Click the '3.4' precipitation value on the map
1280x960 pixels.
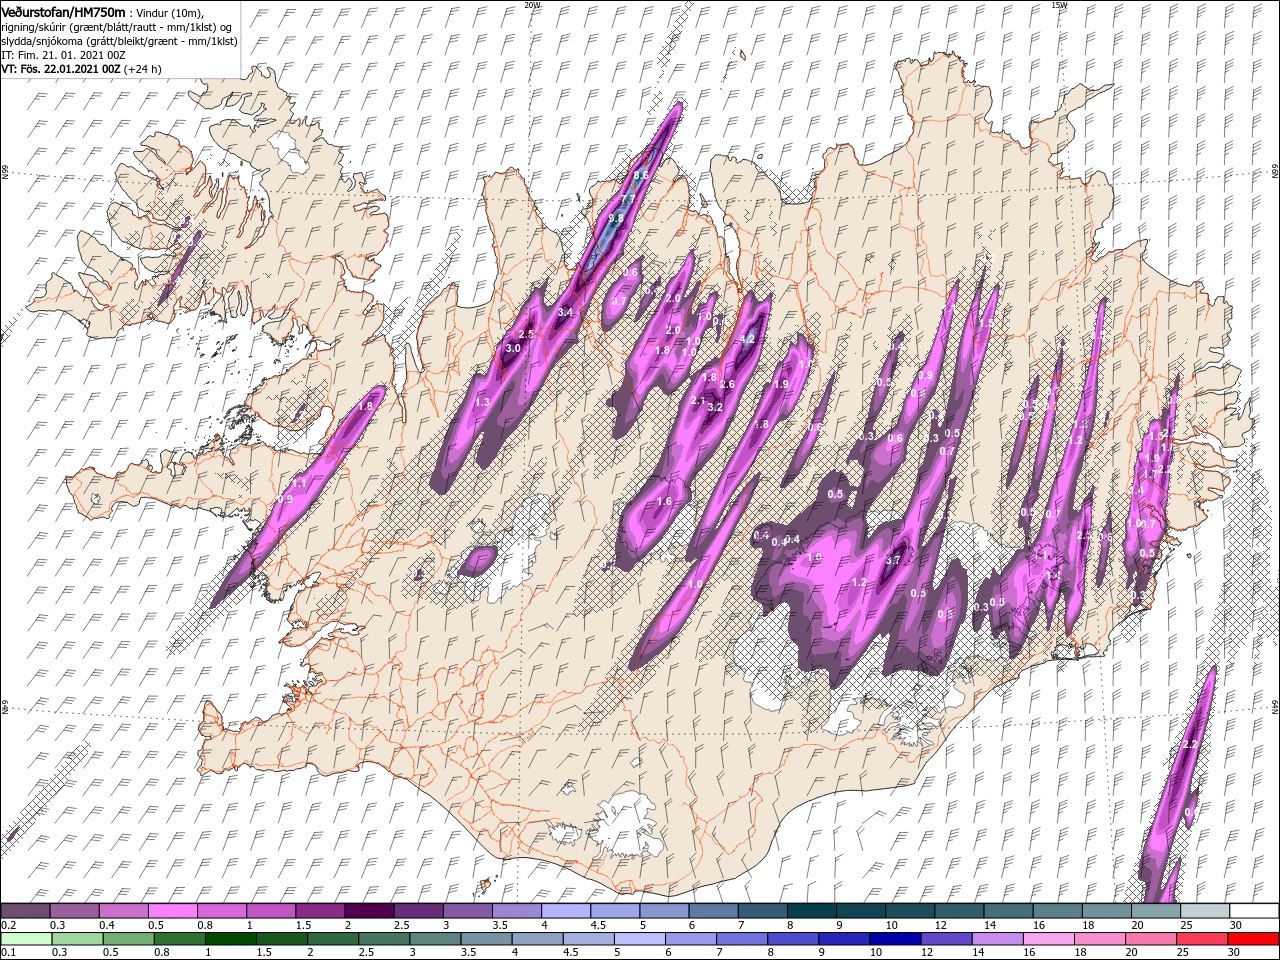[x=565, y=312]
